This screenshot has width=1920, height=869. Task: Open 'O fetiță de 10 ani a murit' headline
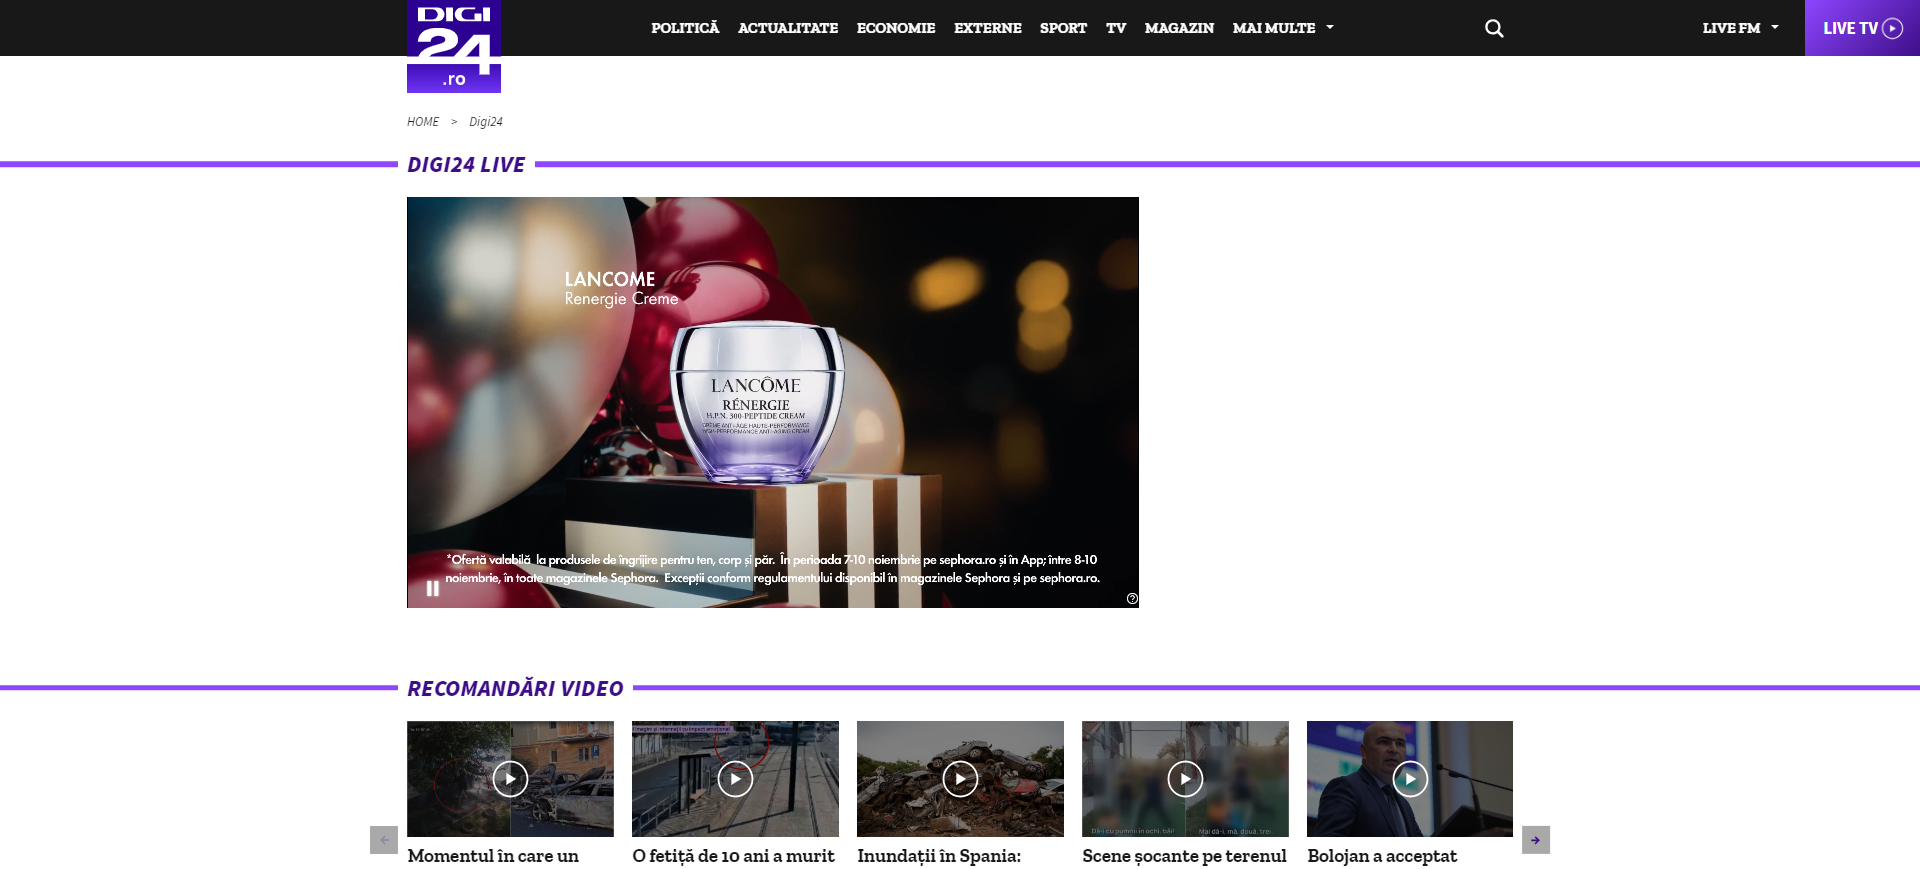click(x=733, y=856)
